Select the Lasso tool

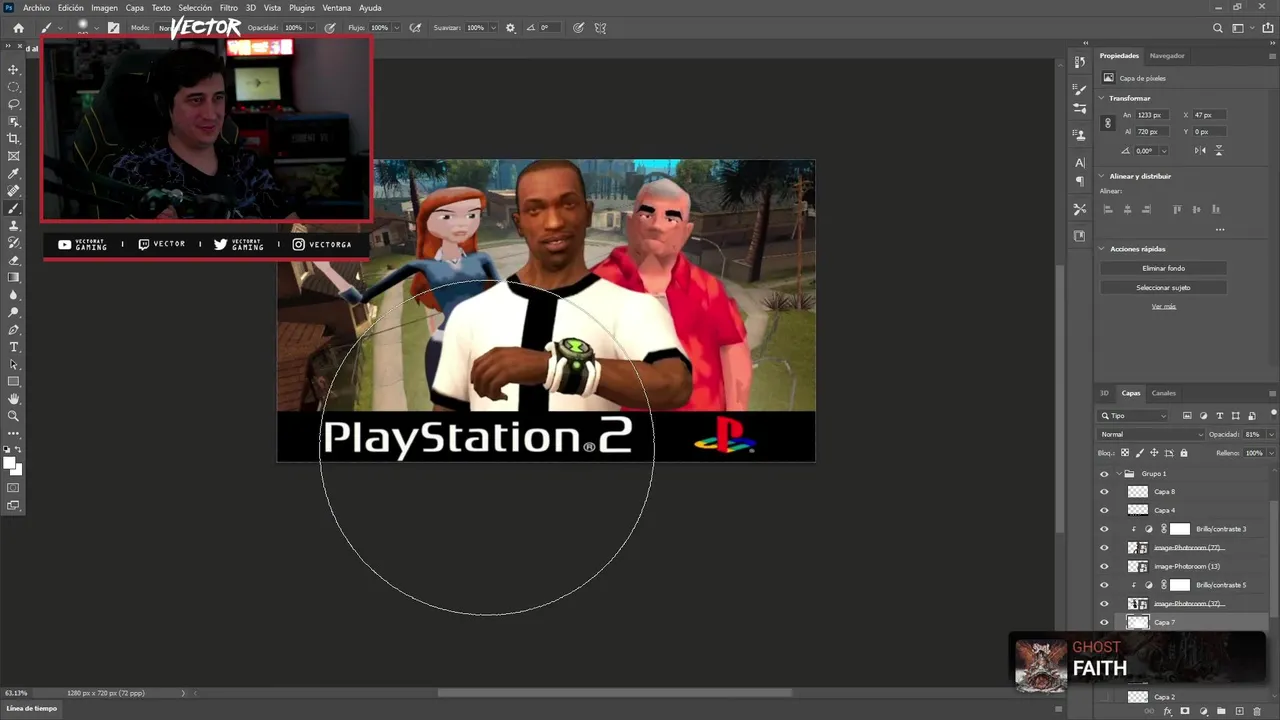click(x=14, y=104)
